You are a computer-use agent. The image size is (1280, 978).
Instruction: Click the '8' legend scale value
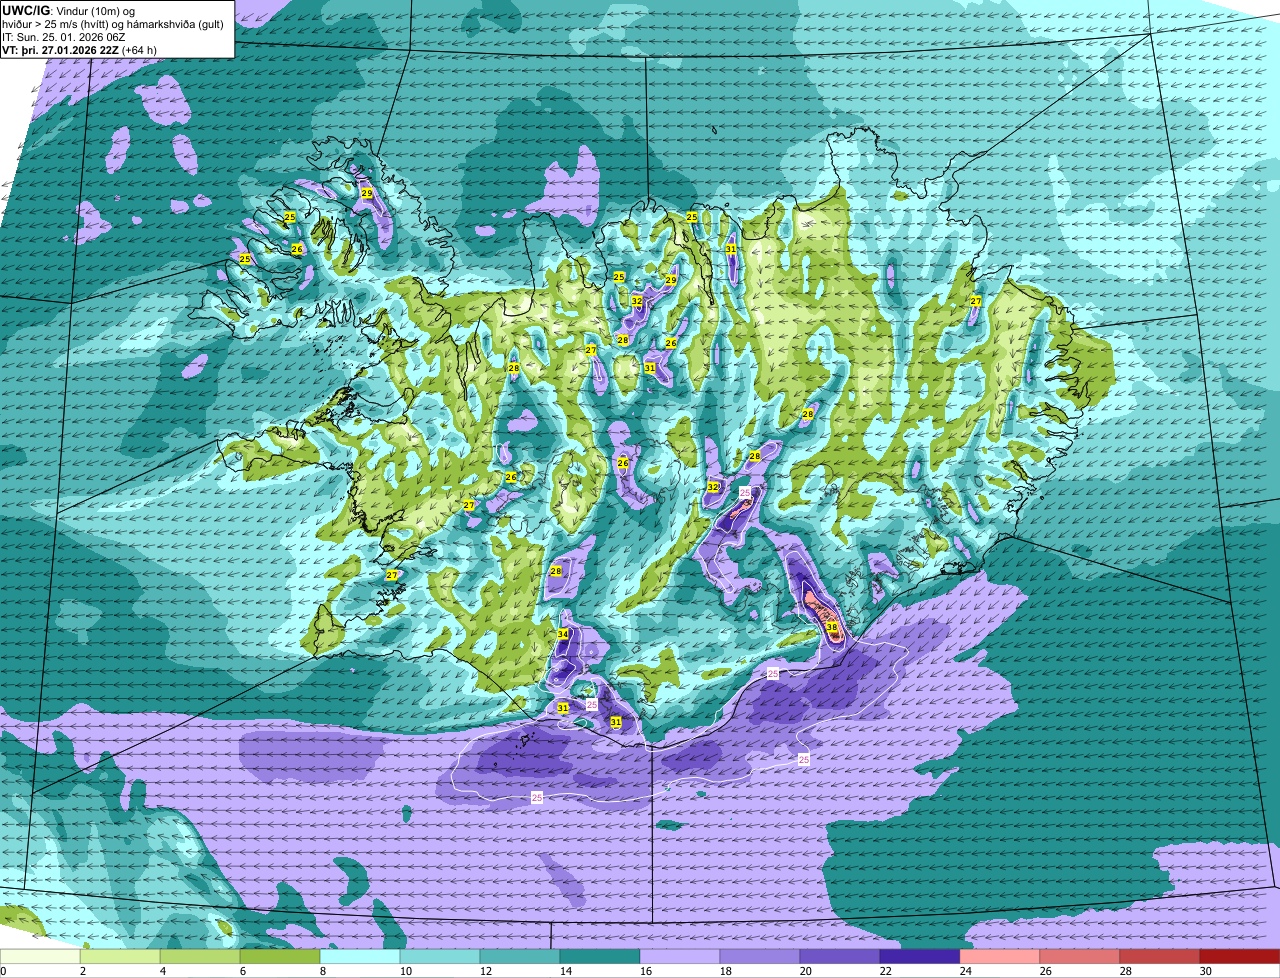coord(323,971)
